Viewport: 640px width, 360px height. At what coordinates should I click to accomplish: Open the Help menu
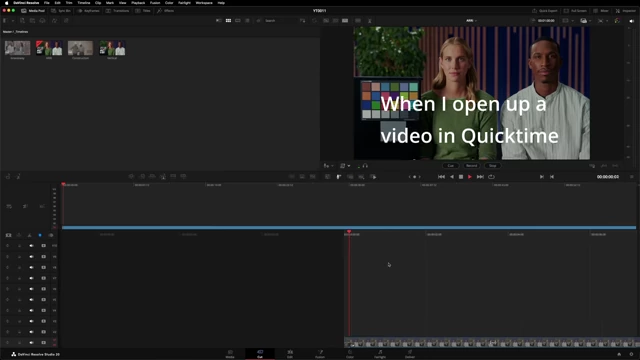tap(221, 3)
